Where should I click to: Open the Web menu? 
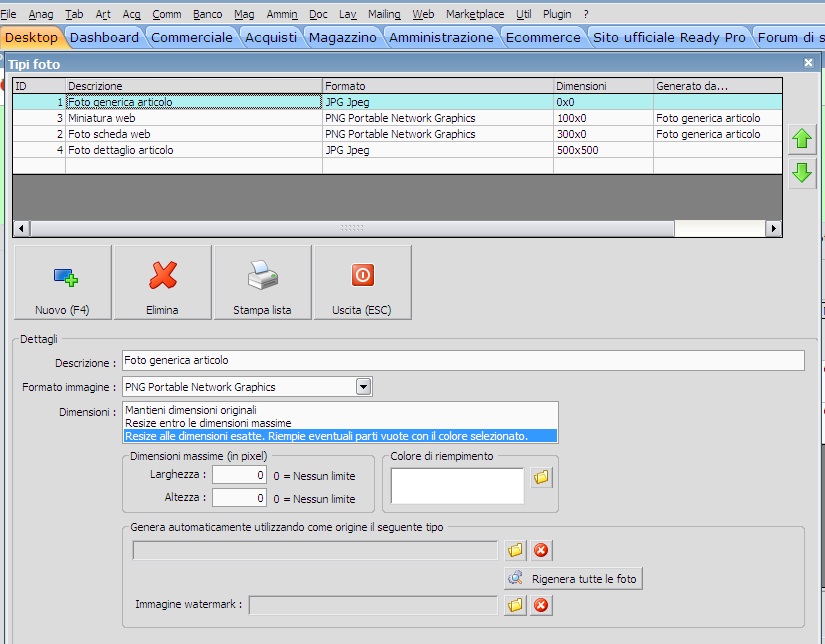[423, 14]
